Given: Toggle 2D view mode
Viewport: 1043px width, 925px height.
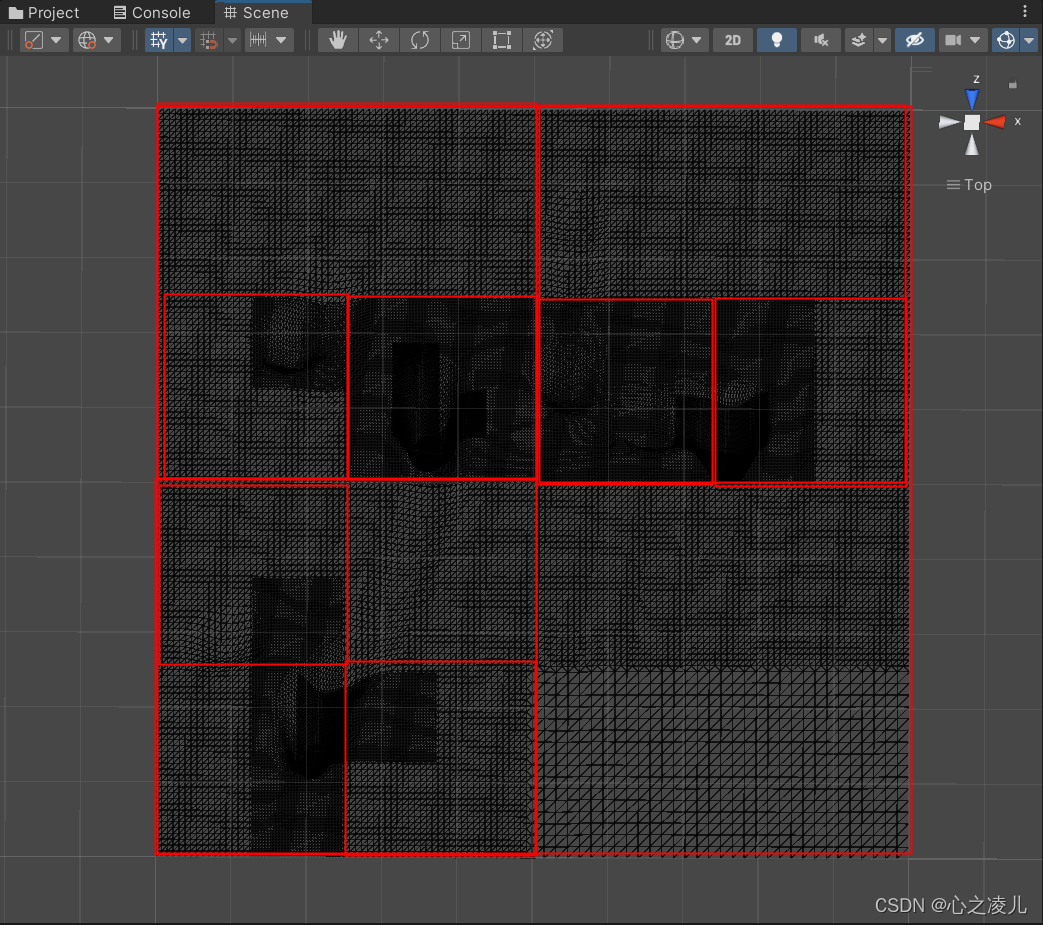Looking at the screenshot, I should point(733,41).
